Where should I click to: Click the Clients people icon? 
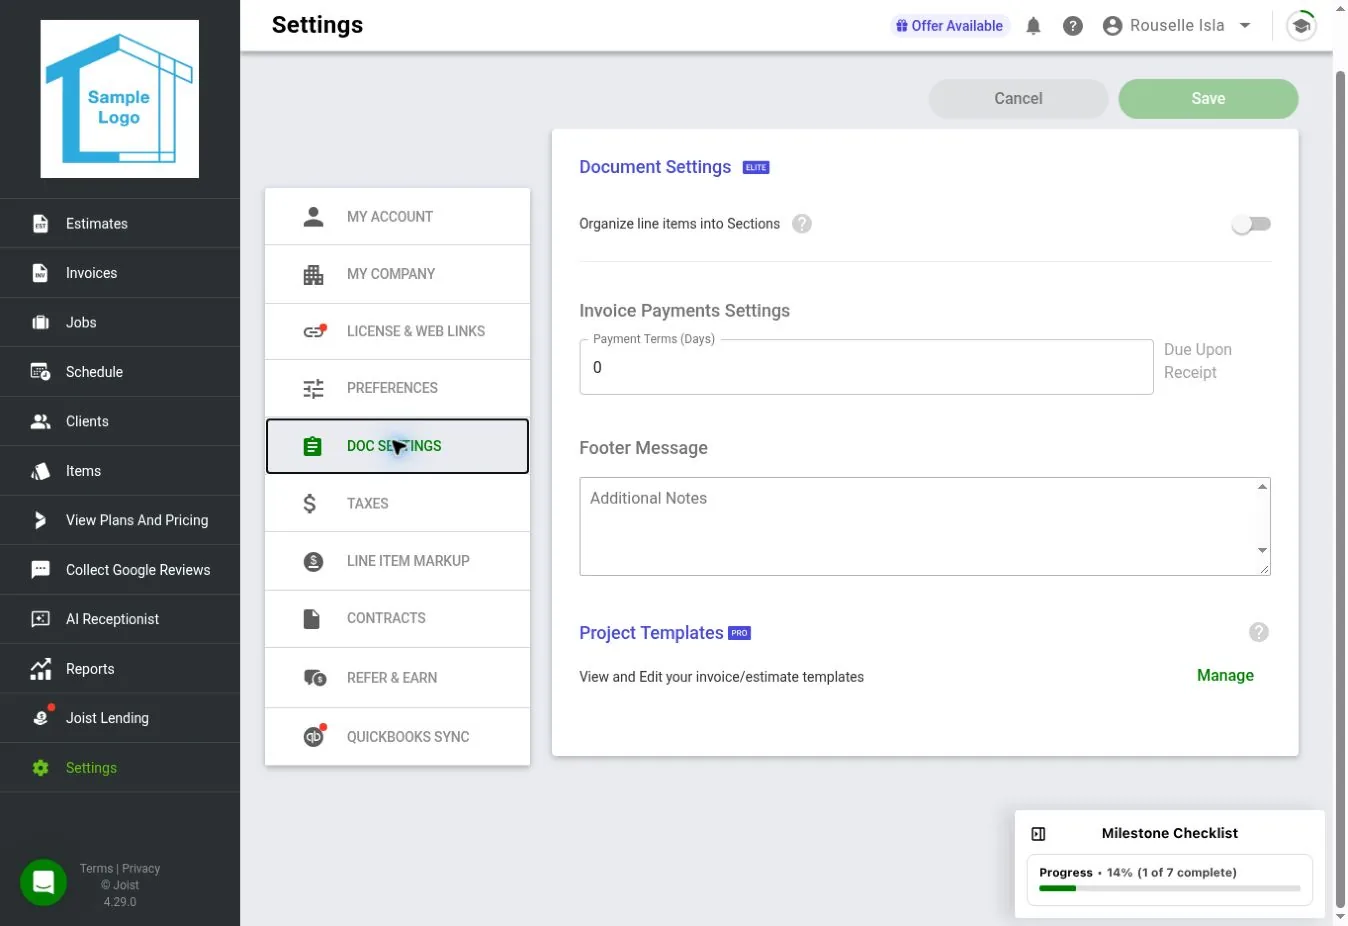[40, 422]
